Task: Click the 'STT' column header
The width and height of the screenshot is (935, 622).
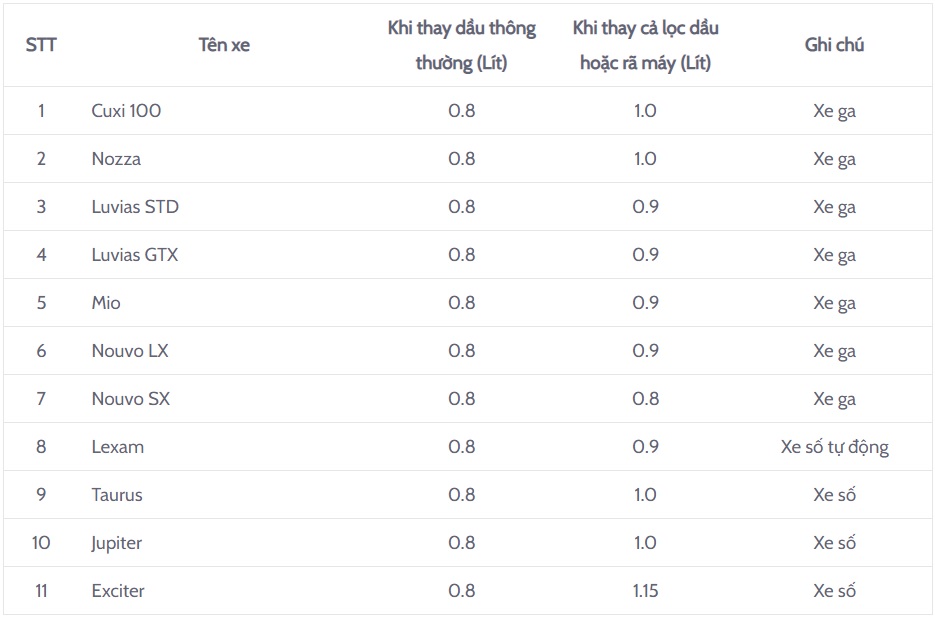Action: (41, 45)
